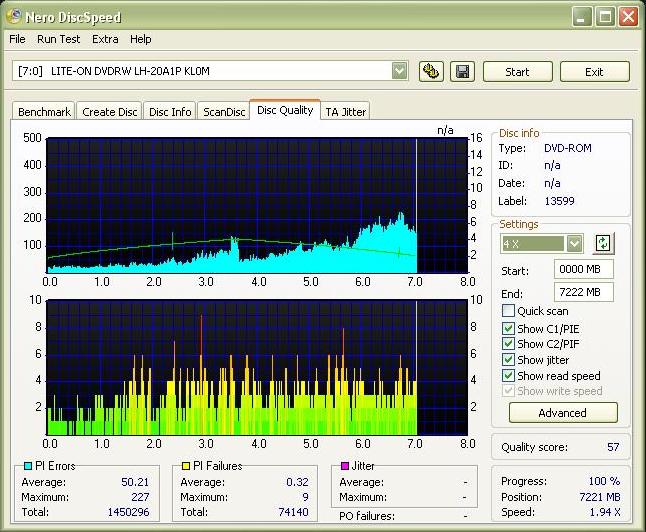Click the End field showing 7222 MB
This screenshot has width=646, height=532.
pyautogui.click(x=584, y=292)
